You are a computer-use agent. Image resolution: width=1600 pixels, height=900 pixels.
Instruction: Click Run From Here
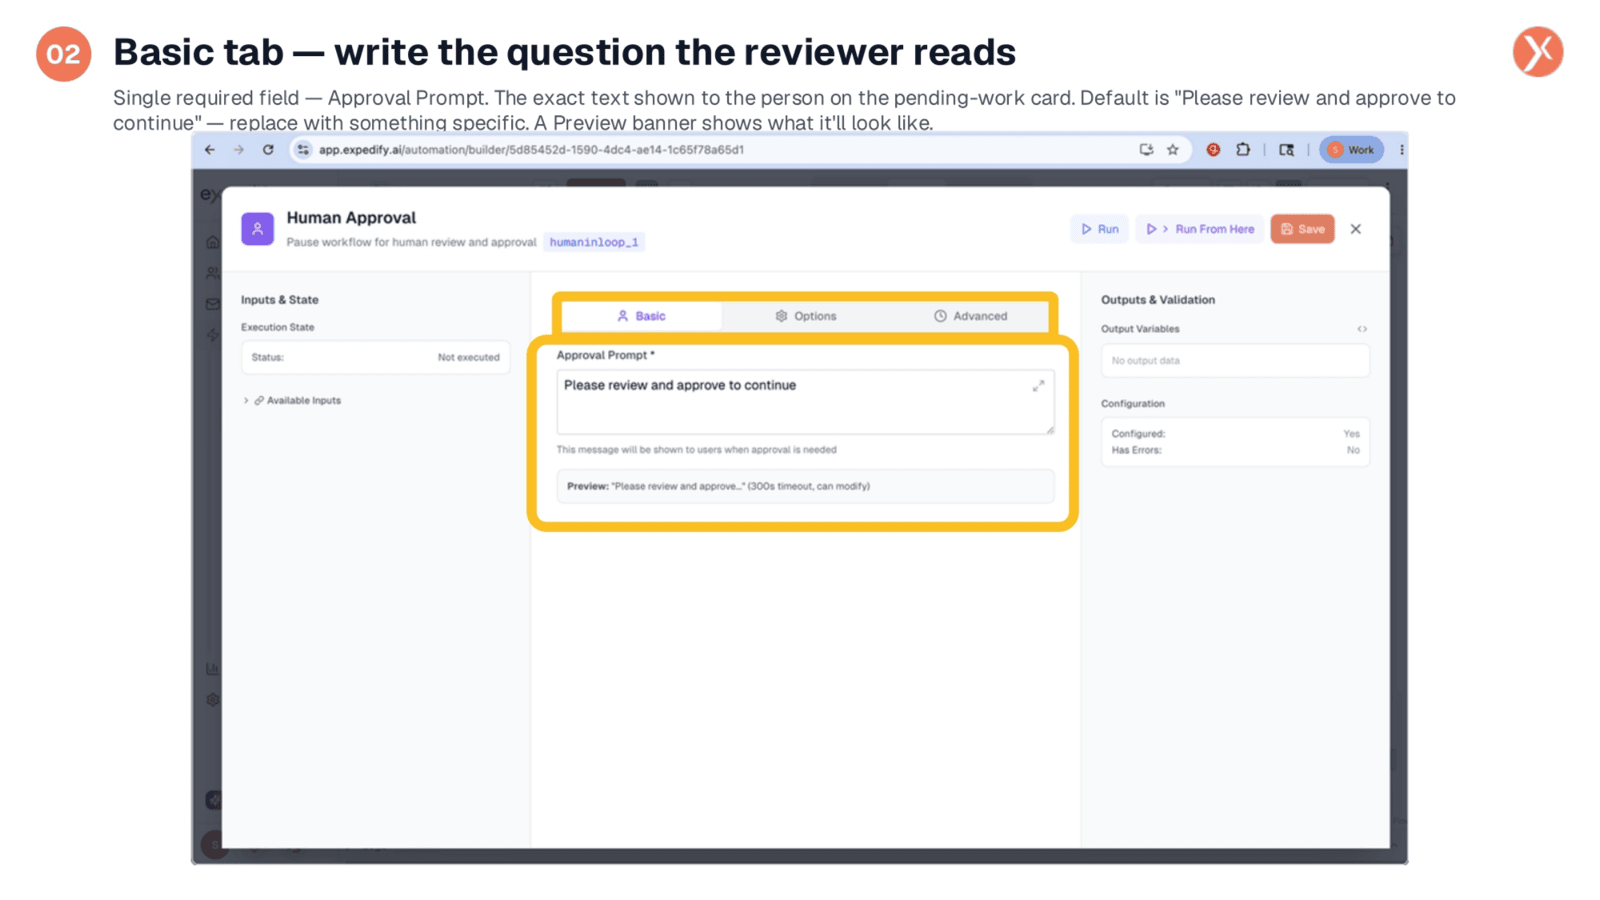pos(1200,229)
